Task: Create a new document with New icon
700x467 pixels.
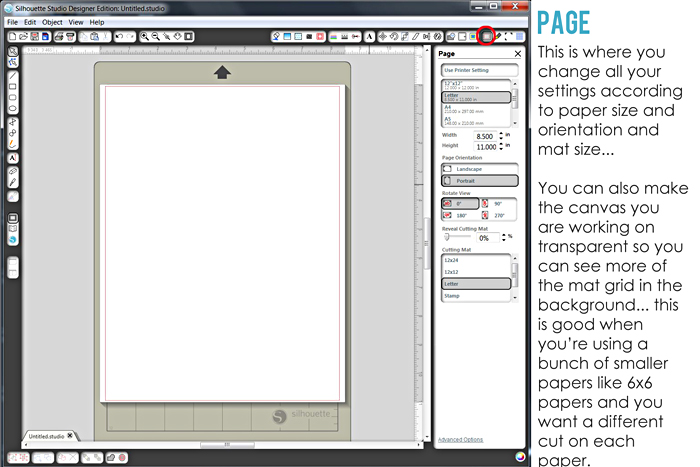Action: pyautogui.click(x=13, y=37)
